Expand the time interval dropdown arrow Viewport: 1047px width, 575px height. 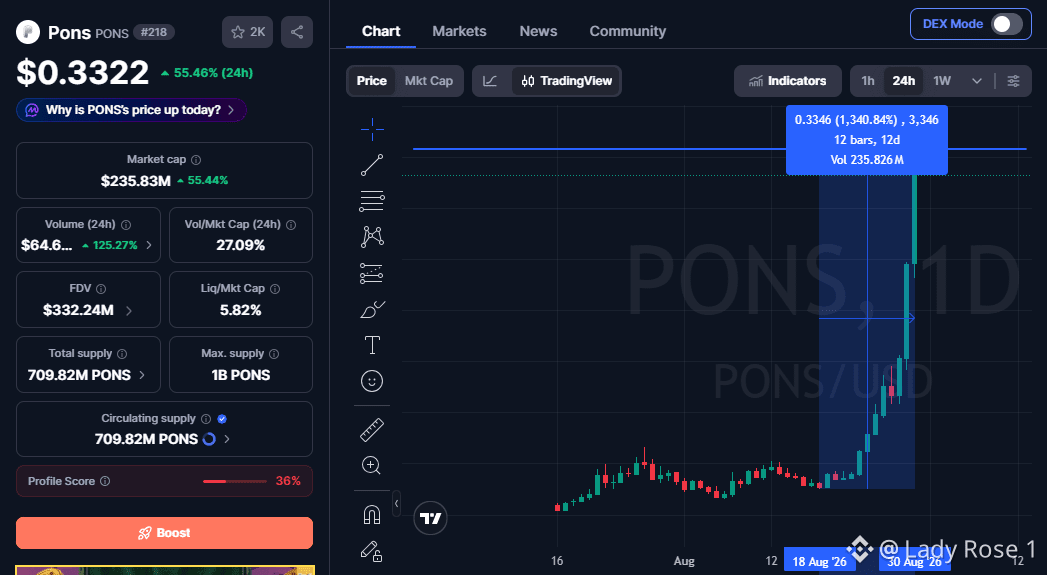tap(977, 81)
